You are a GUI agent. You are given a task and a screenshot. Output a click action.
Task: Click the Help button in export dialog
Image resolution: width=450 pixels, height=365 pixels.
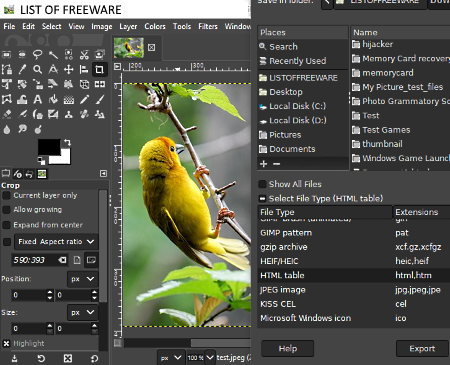pyautogui.click(x=288, y=349)
